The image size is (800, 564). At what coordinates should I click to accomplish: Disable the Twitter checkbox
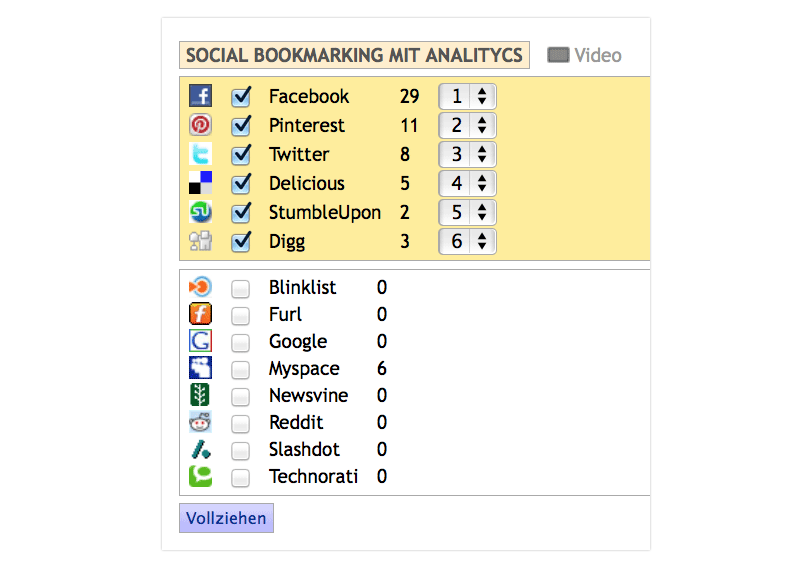click(x=241, y=155)
